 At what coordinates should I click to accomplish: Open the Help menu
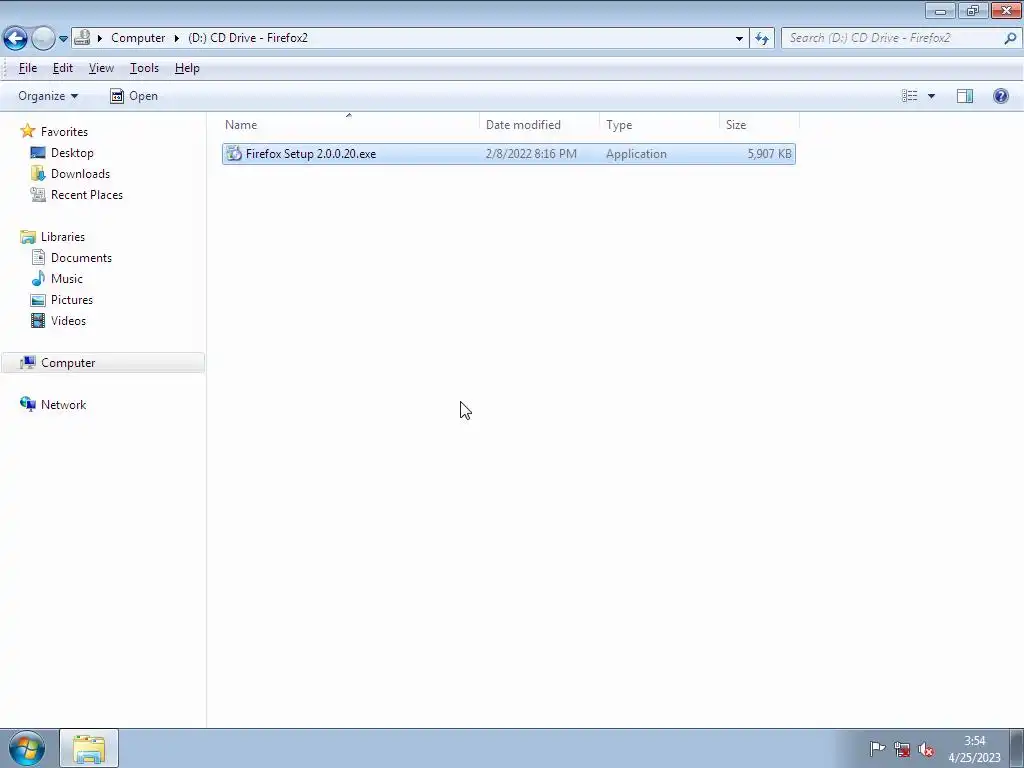187,68
